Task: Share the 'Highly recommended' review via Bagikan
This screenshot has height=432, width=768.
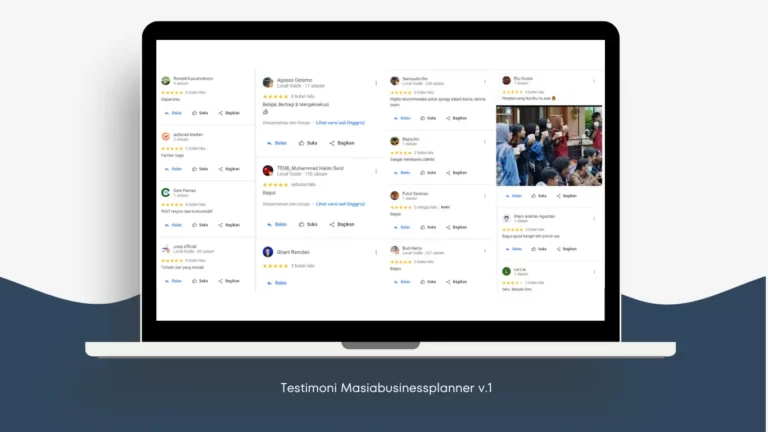Action: 456,119
